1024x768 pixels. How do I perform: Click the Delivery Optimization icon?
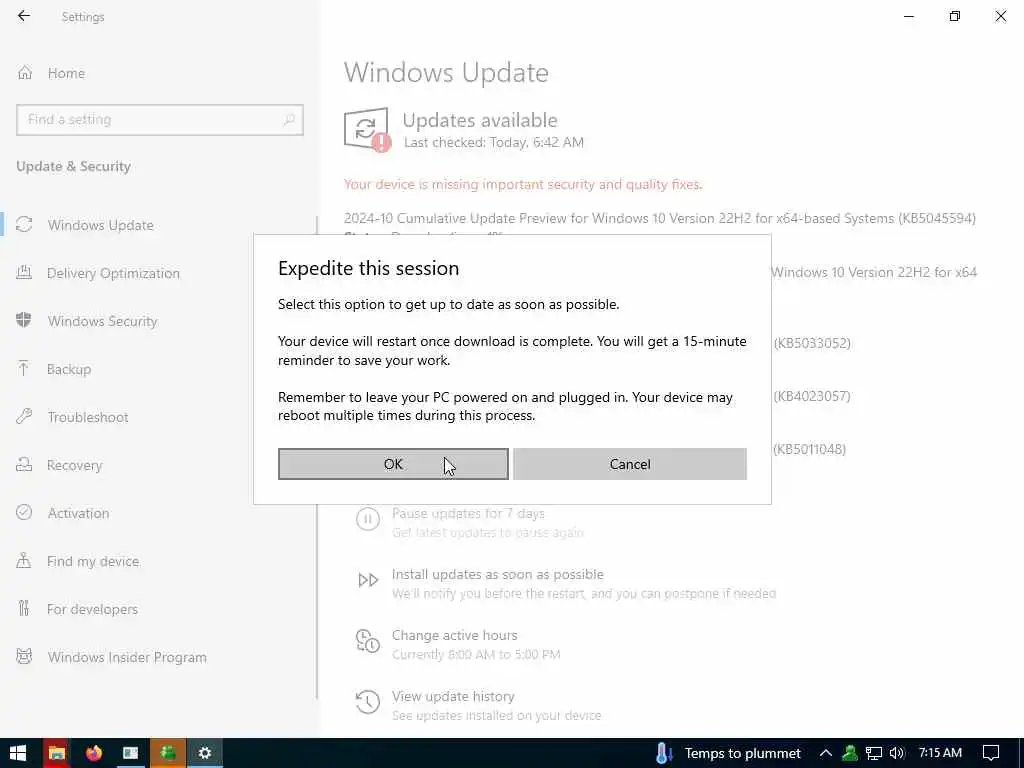[x=24, y=273]
